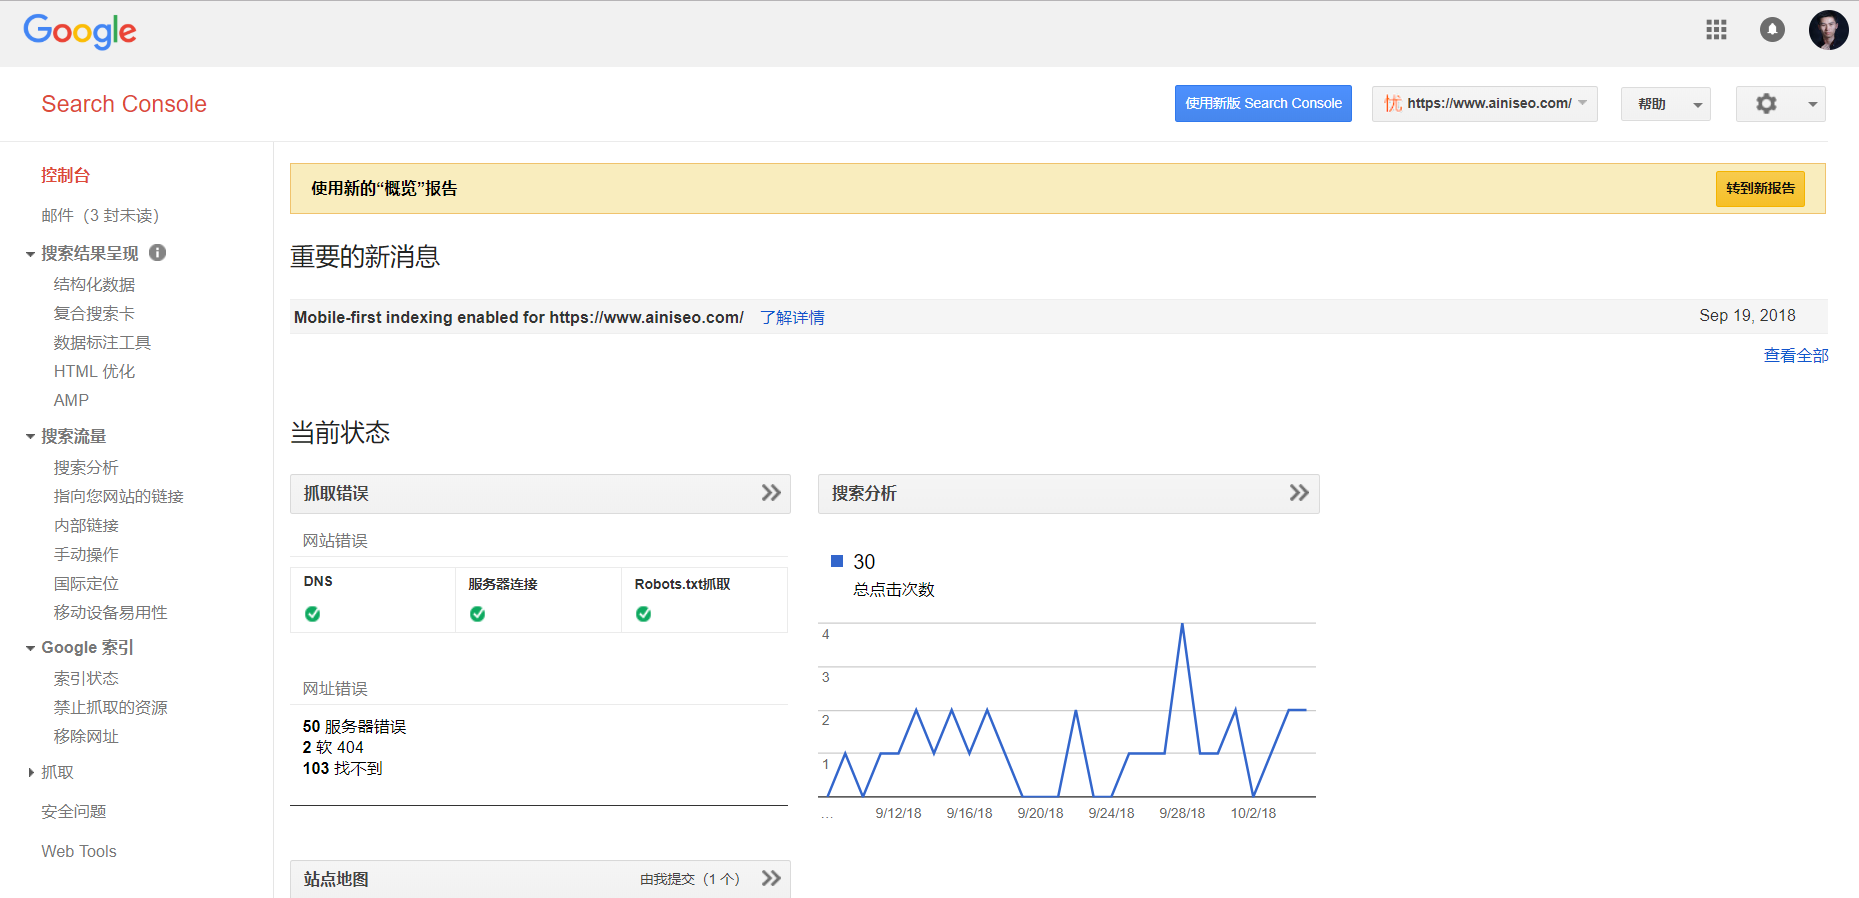
Task: Click the Google logo
Action: coord(80,31)
